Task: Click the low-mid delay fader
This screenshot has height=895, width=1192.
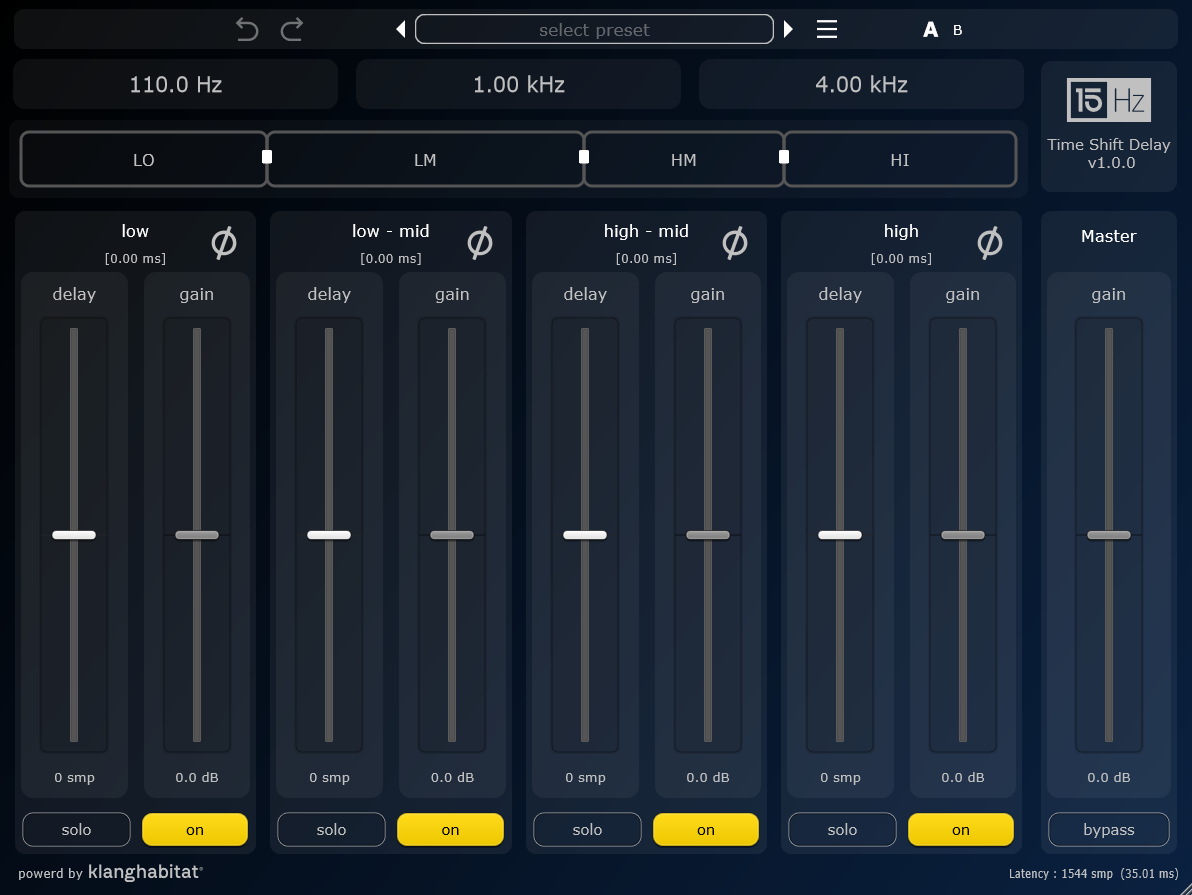Action: point(329,535)
